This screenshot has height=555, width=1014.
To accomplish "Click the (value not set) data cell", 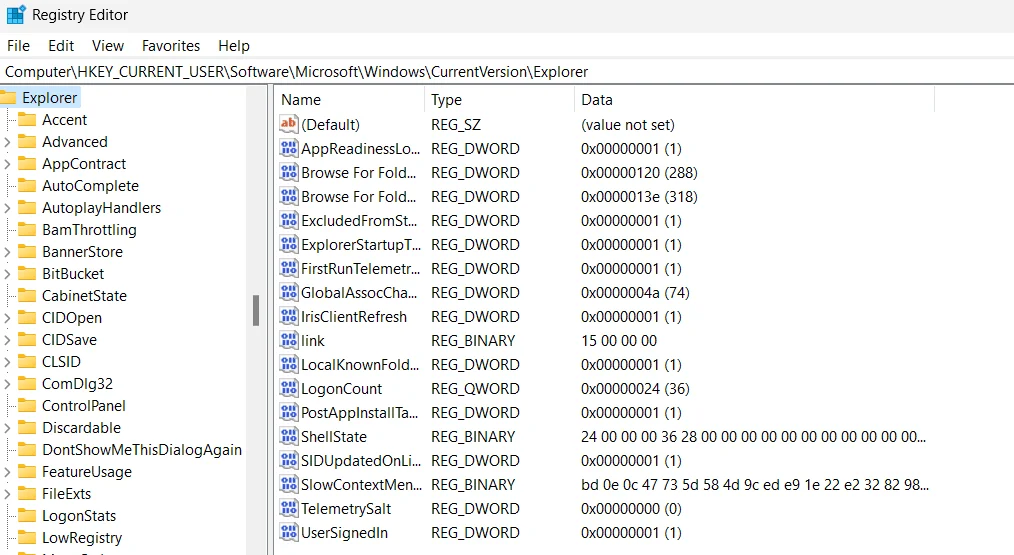I will [x=627, y=124].
